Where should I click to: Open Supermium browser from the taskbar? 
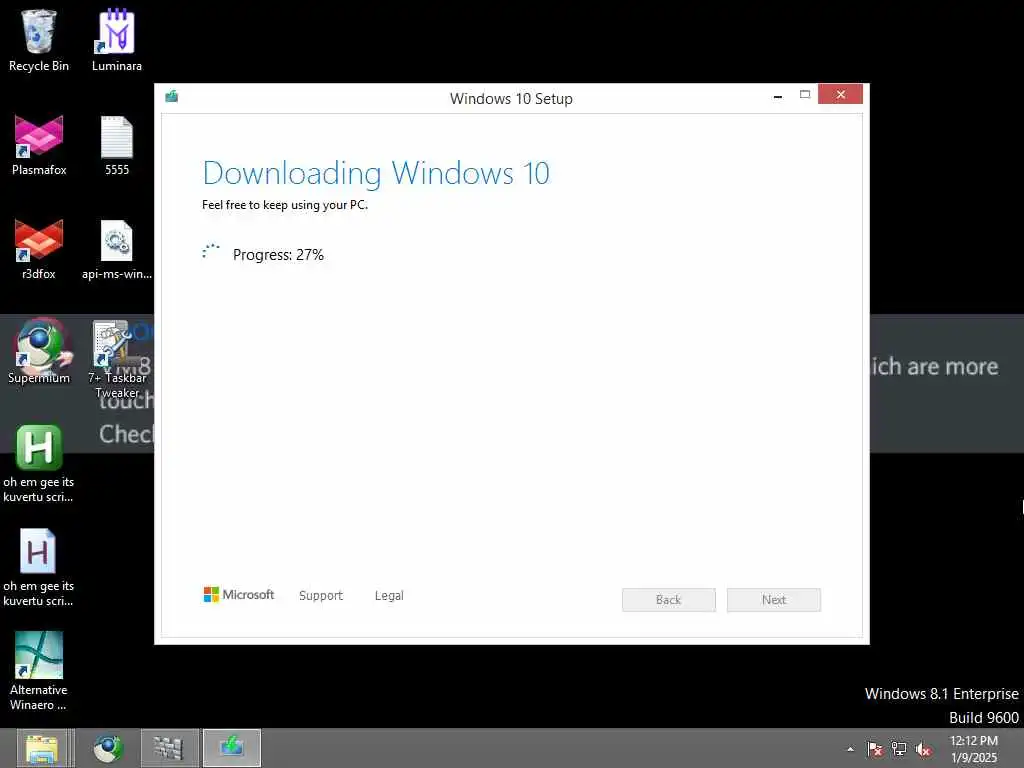108,748
